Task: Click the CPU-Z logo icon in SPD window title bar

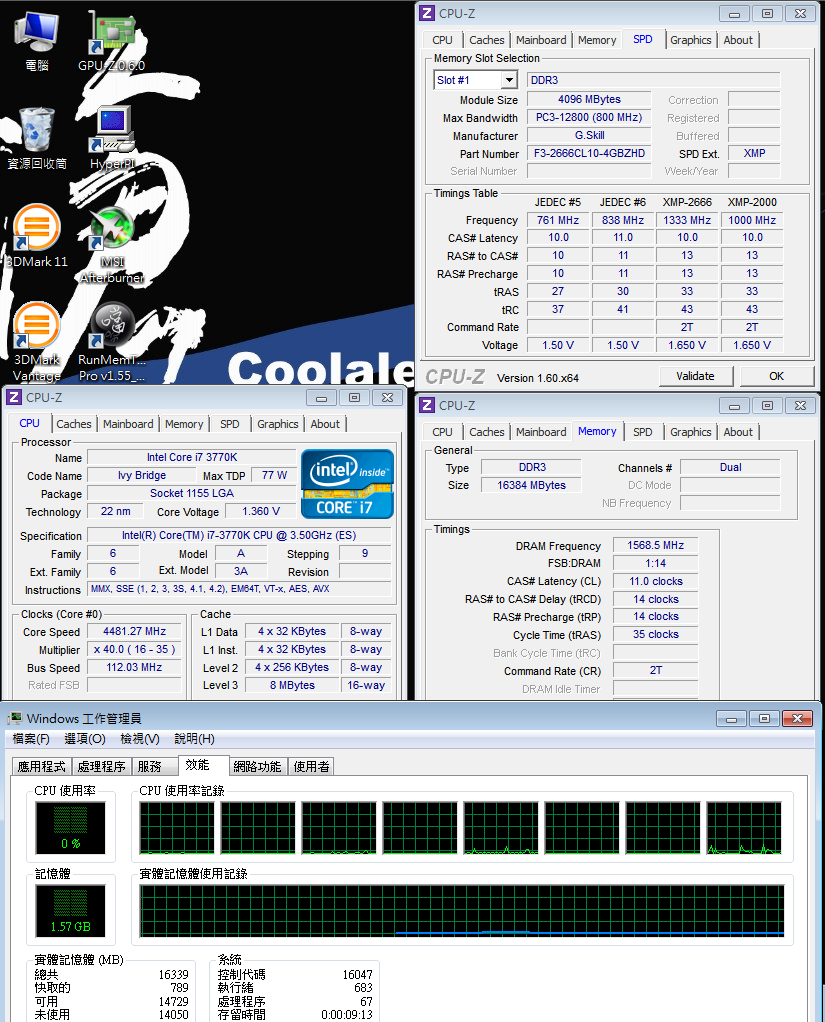Action: tap(427, 13)
